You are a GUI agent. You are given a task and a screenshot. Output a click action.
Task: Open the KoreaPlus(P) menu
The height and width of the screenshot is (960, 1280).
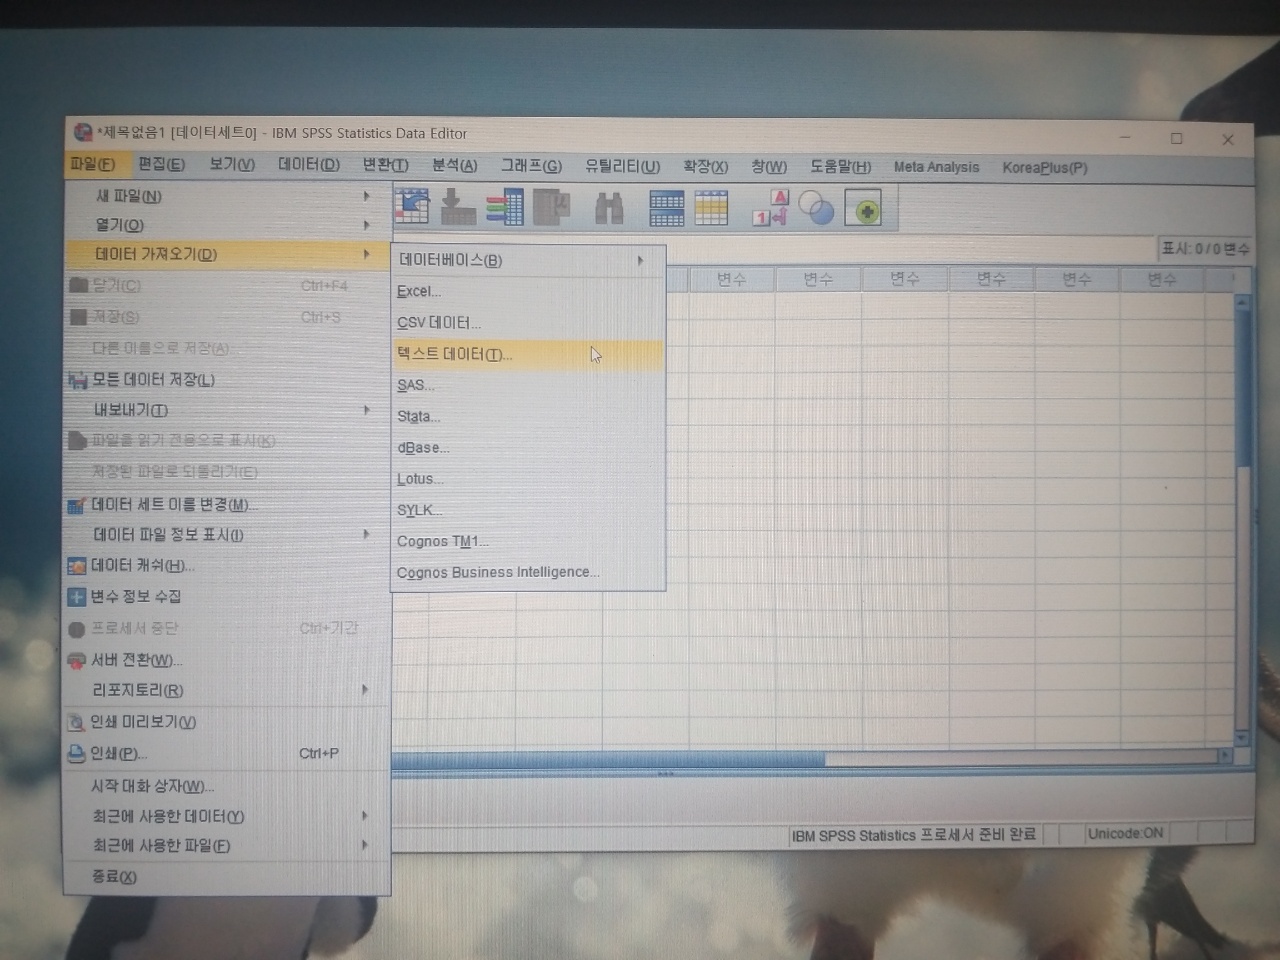[x=1044, y=168]
